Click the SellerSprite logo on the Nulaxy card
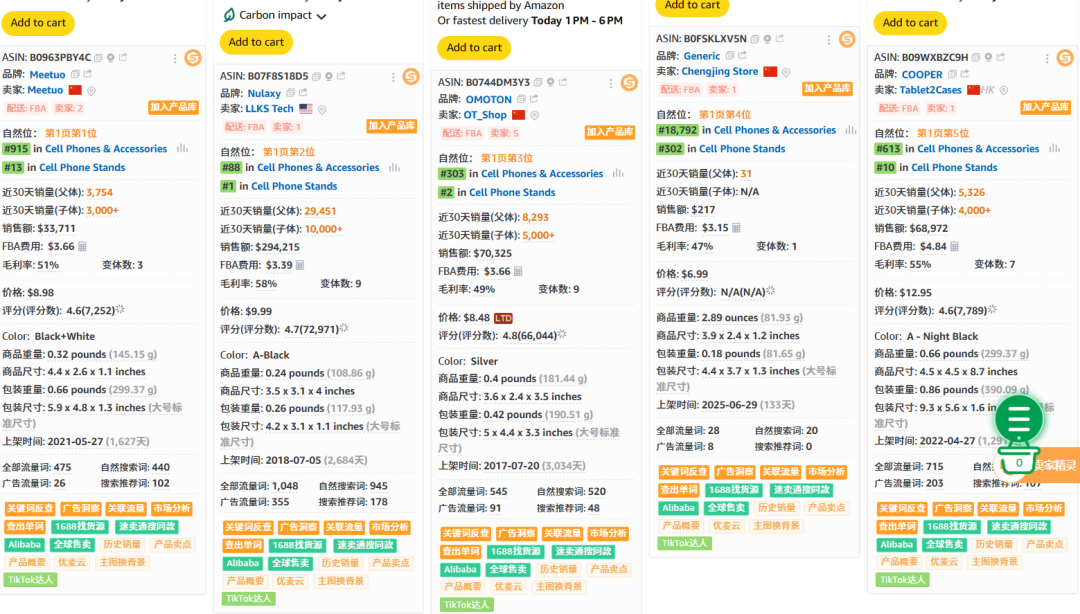The width and height of the screenshot is (1080, 614). [410, 76]
